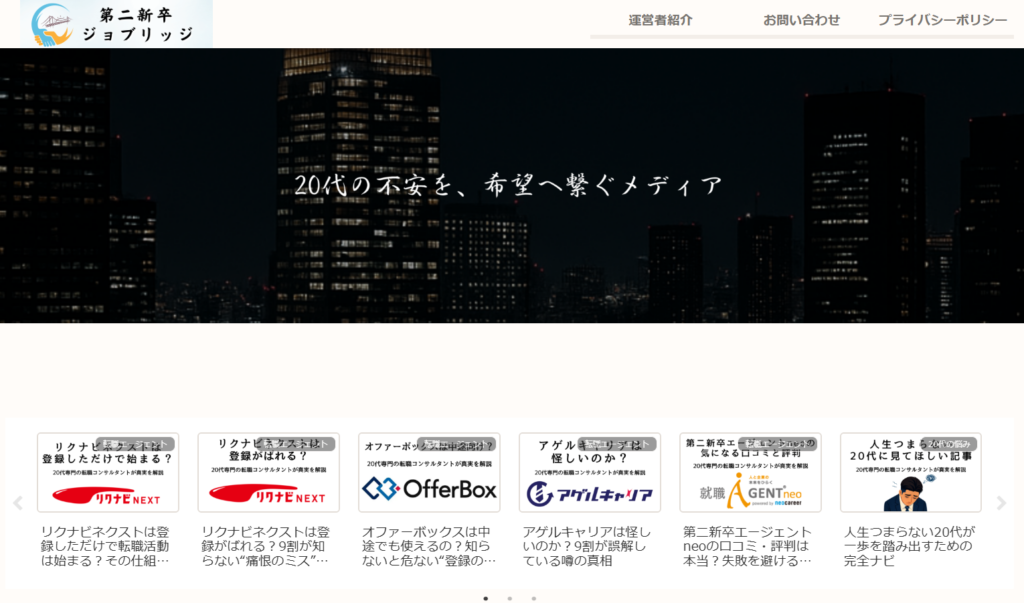Open article link アゲルキャリアは怪しいのか
The height and width of the screenshot is (603, 1024).
[587, 546]
